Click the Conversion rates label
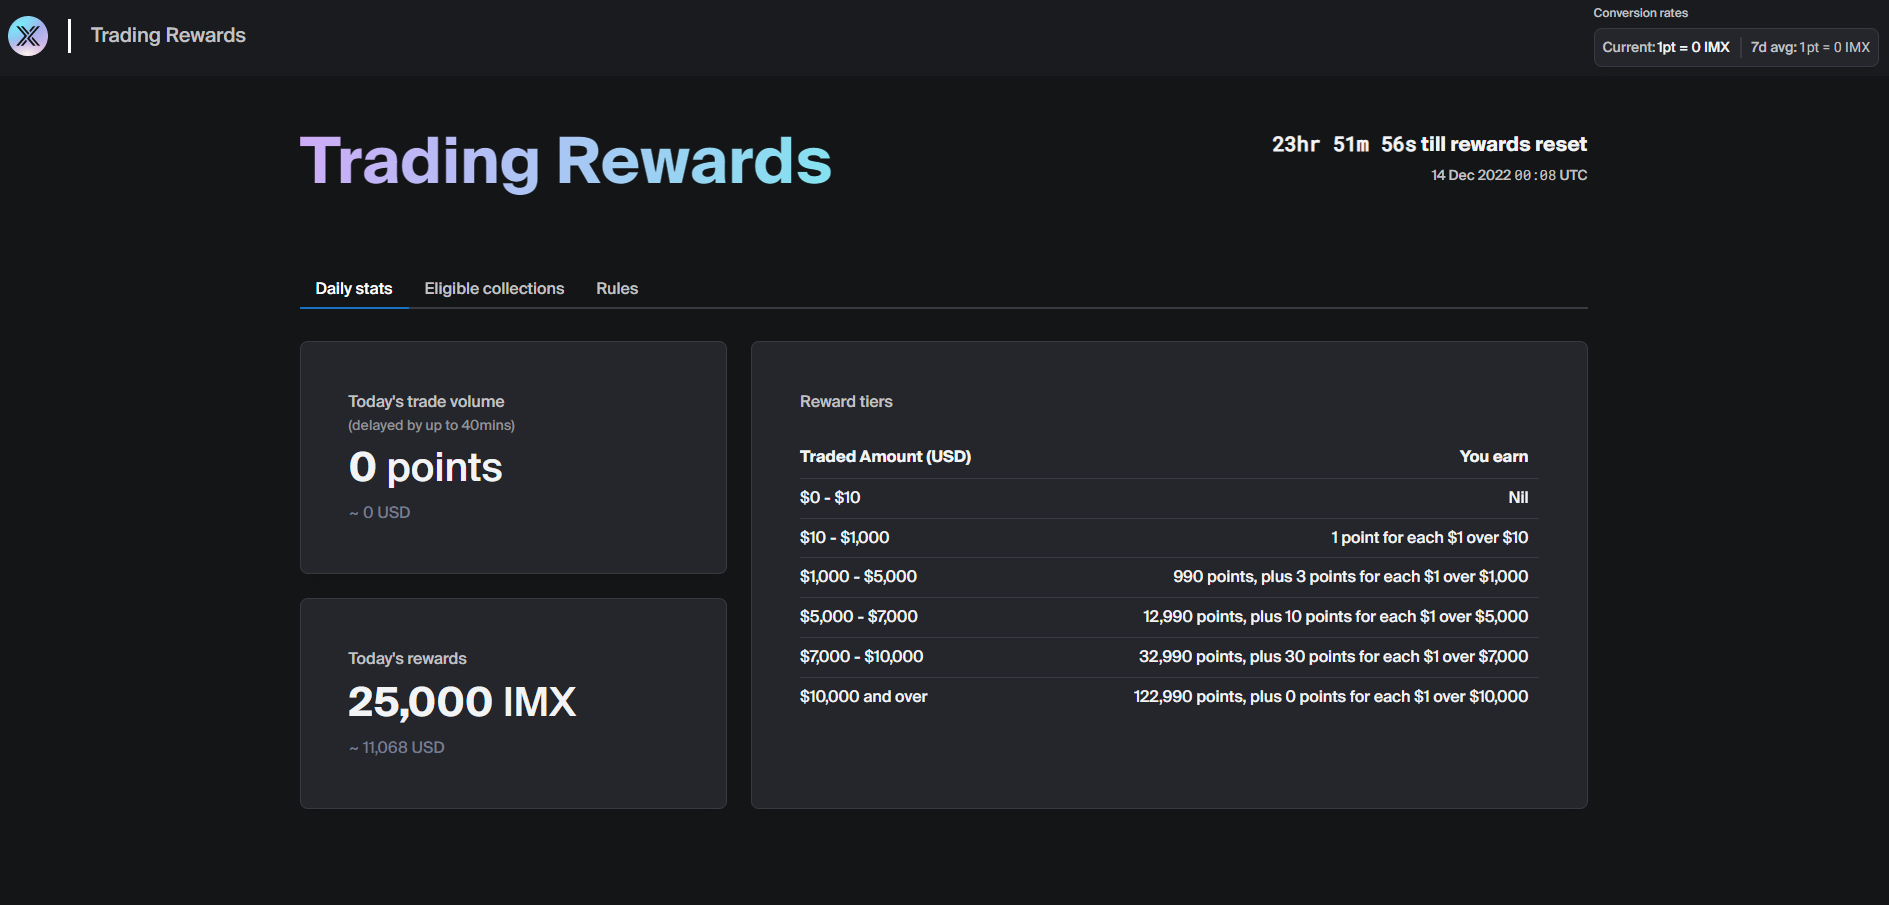The width and height of the screenshot is (1889, 905). 1640,12
